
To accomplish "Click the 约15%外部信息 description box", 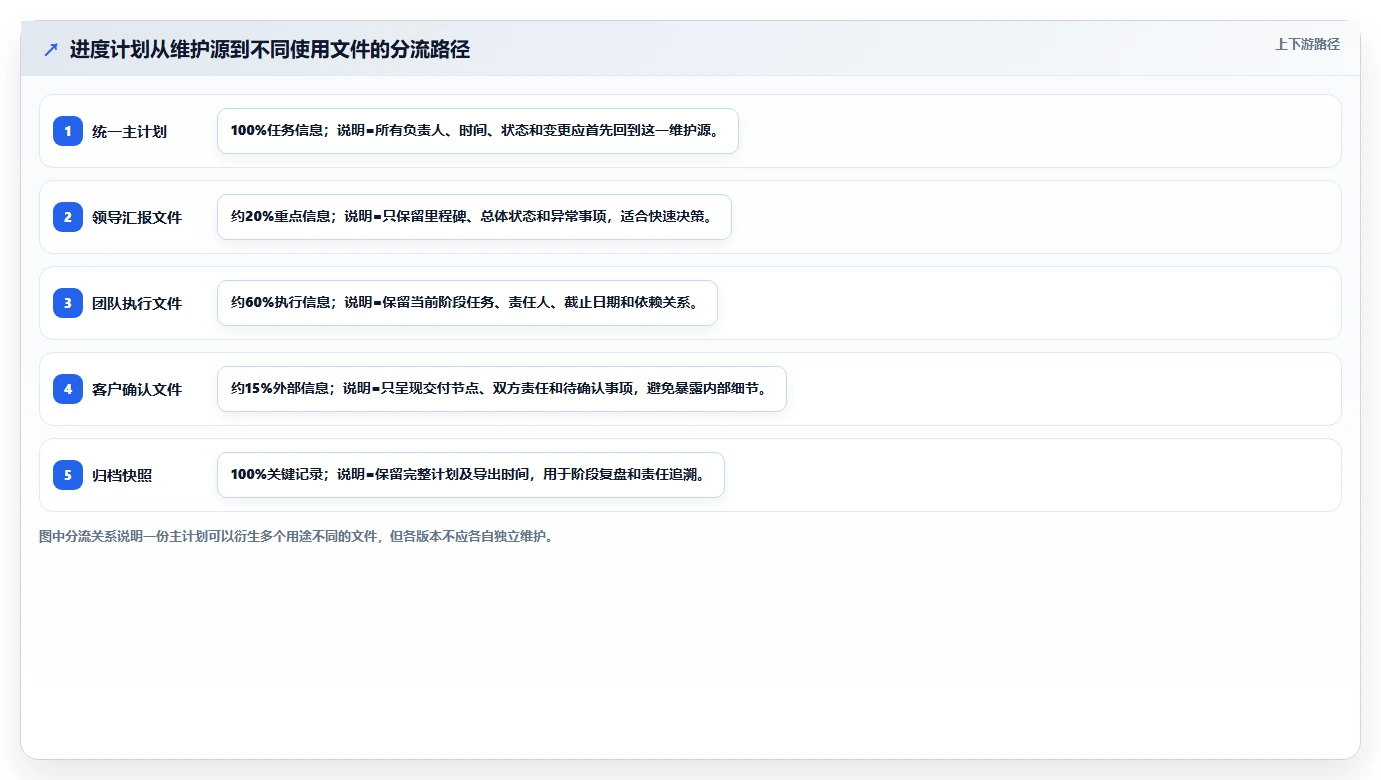I will pos(502,389).
